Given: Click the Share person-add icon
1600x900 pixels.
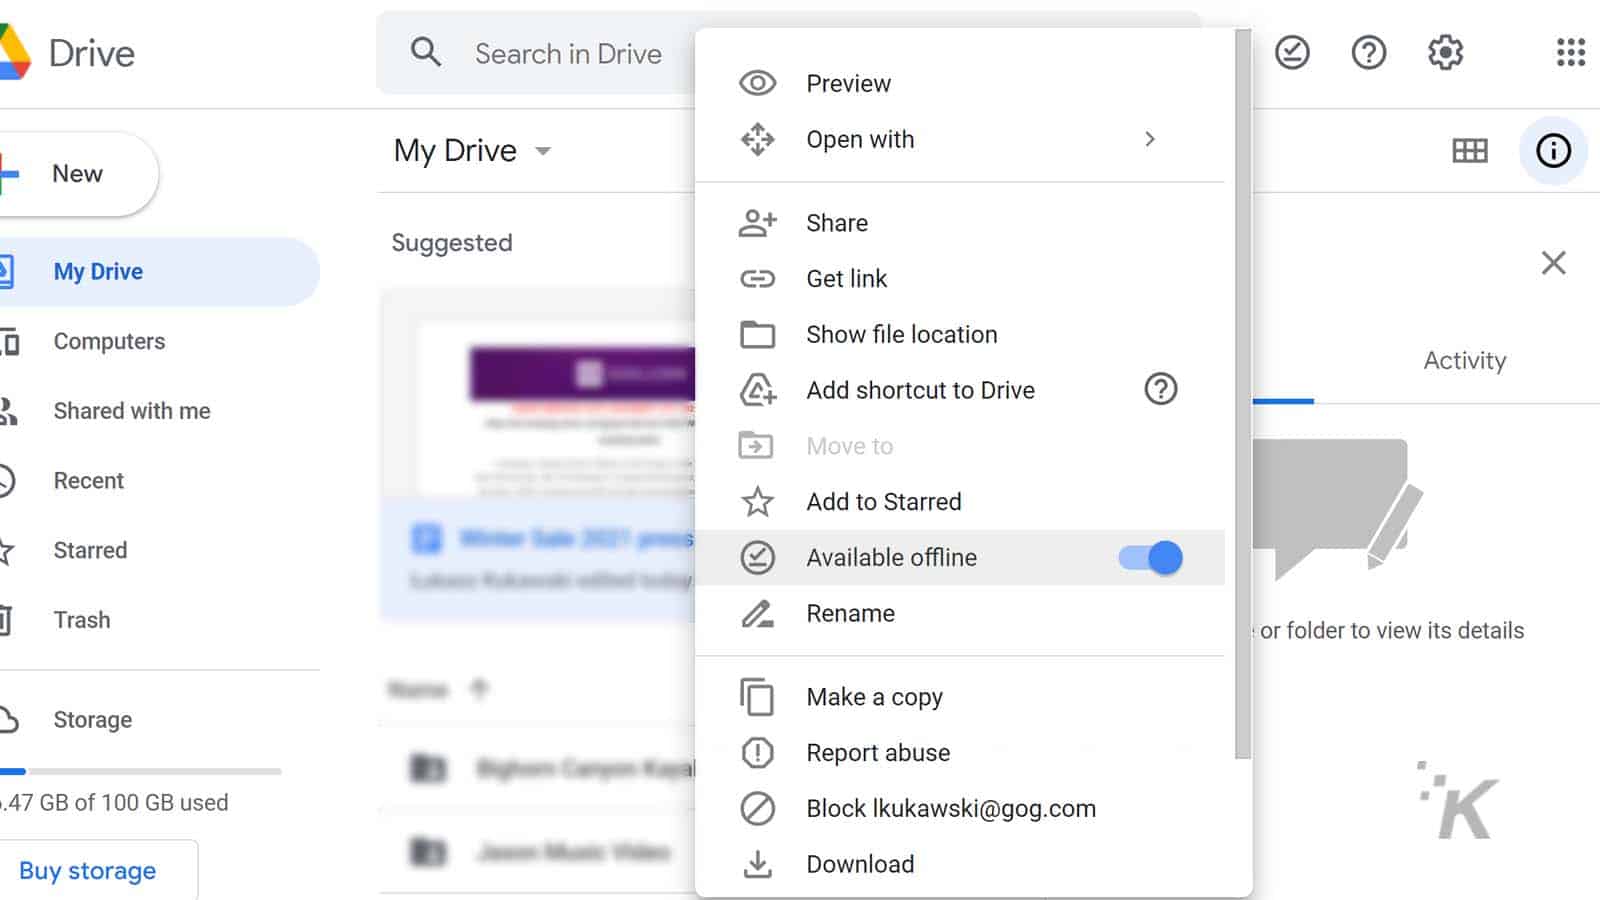Looking at the screenshot, I should tap(758, 223).
